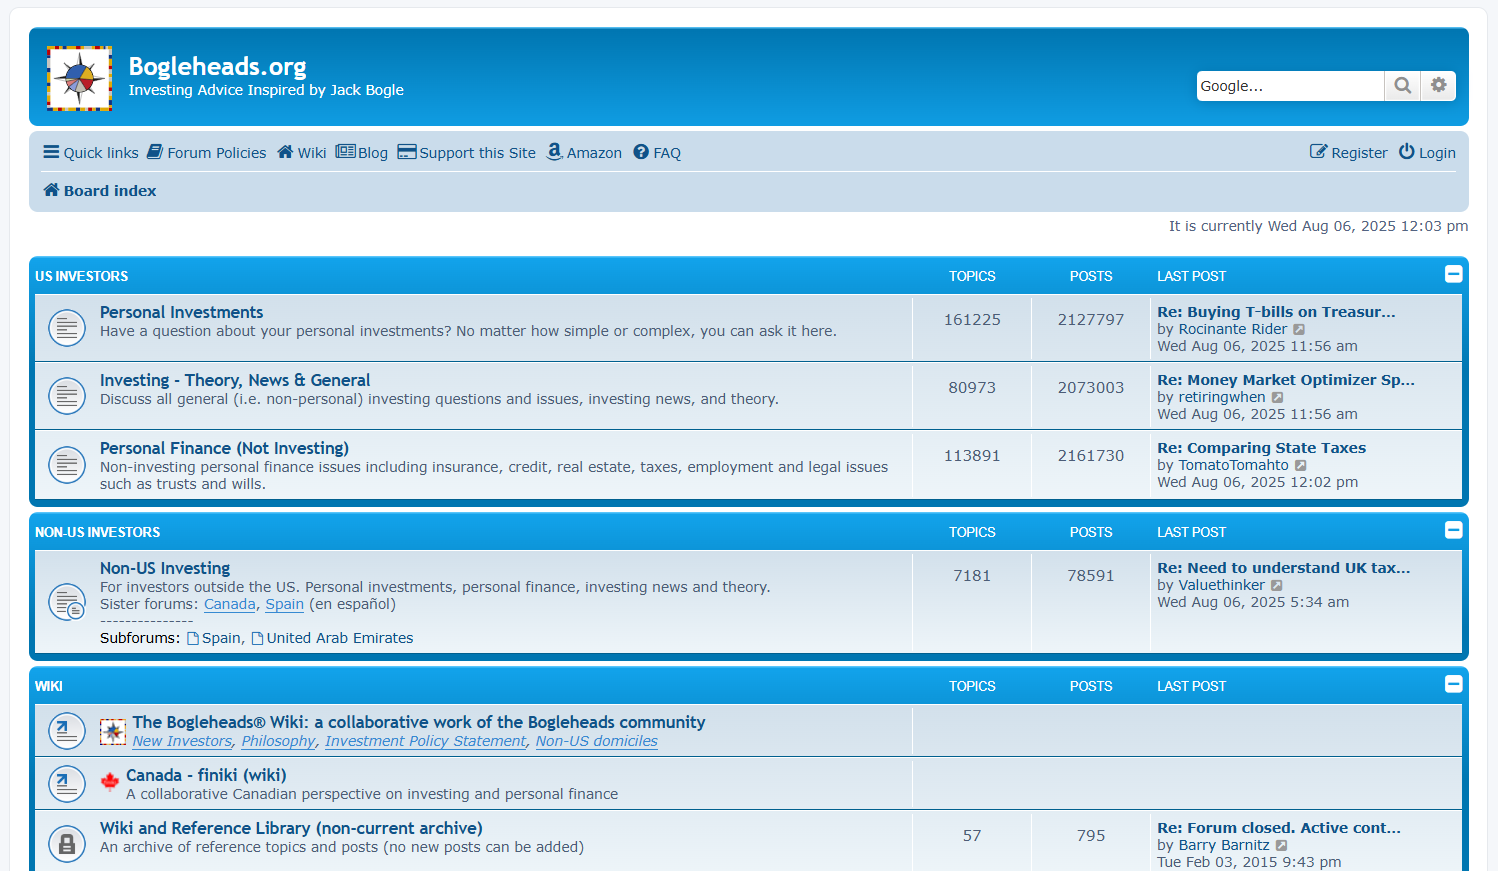
Task: Open the FAQ nav link
Action: (x=657, y=153)
